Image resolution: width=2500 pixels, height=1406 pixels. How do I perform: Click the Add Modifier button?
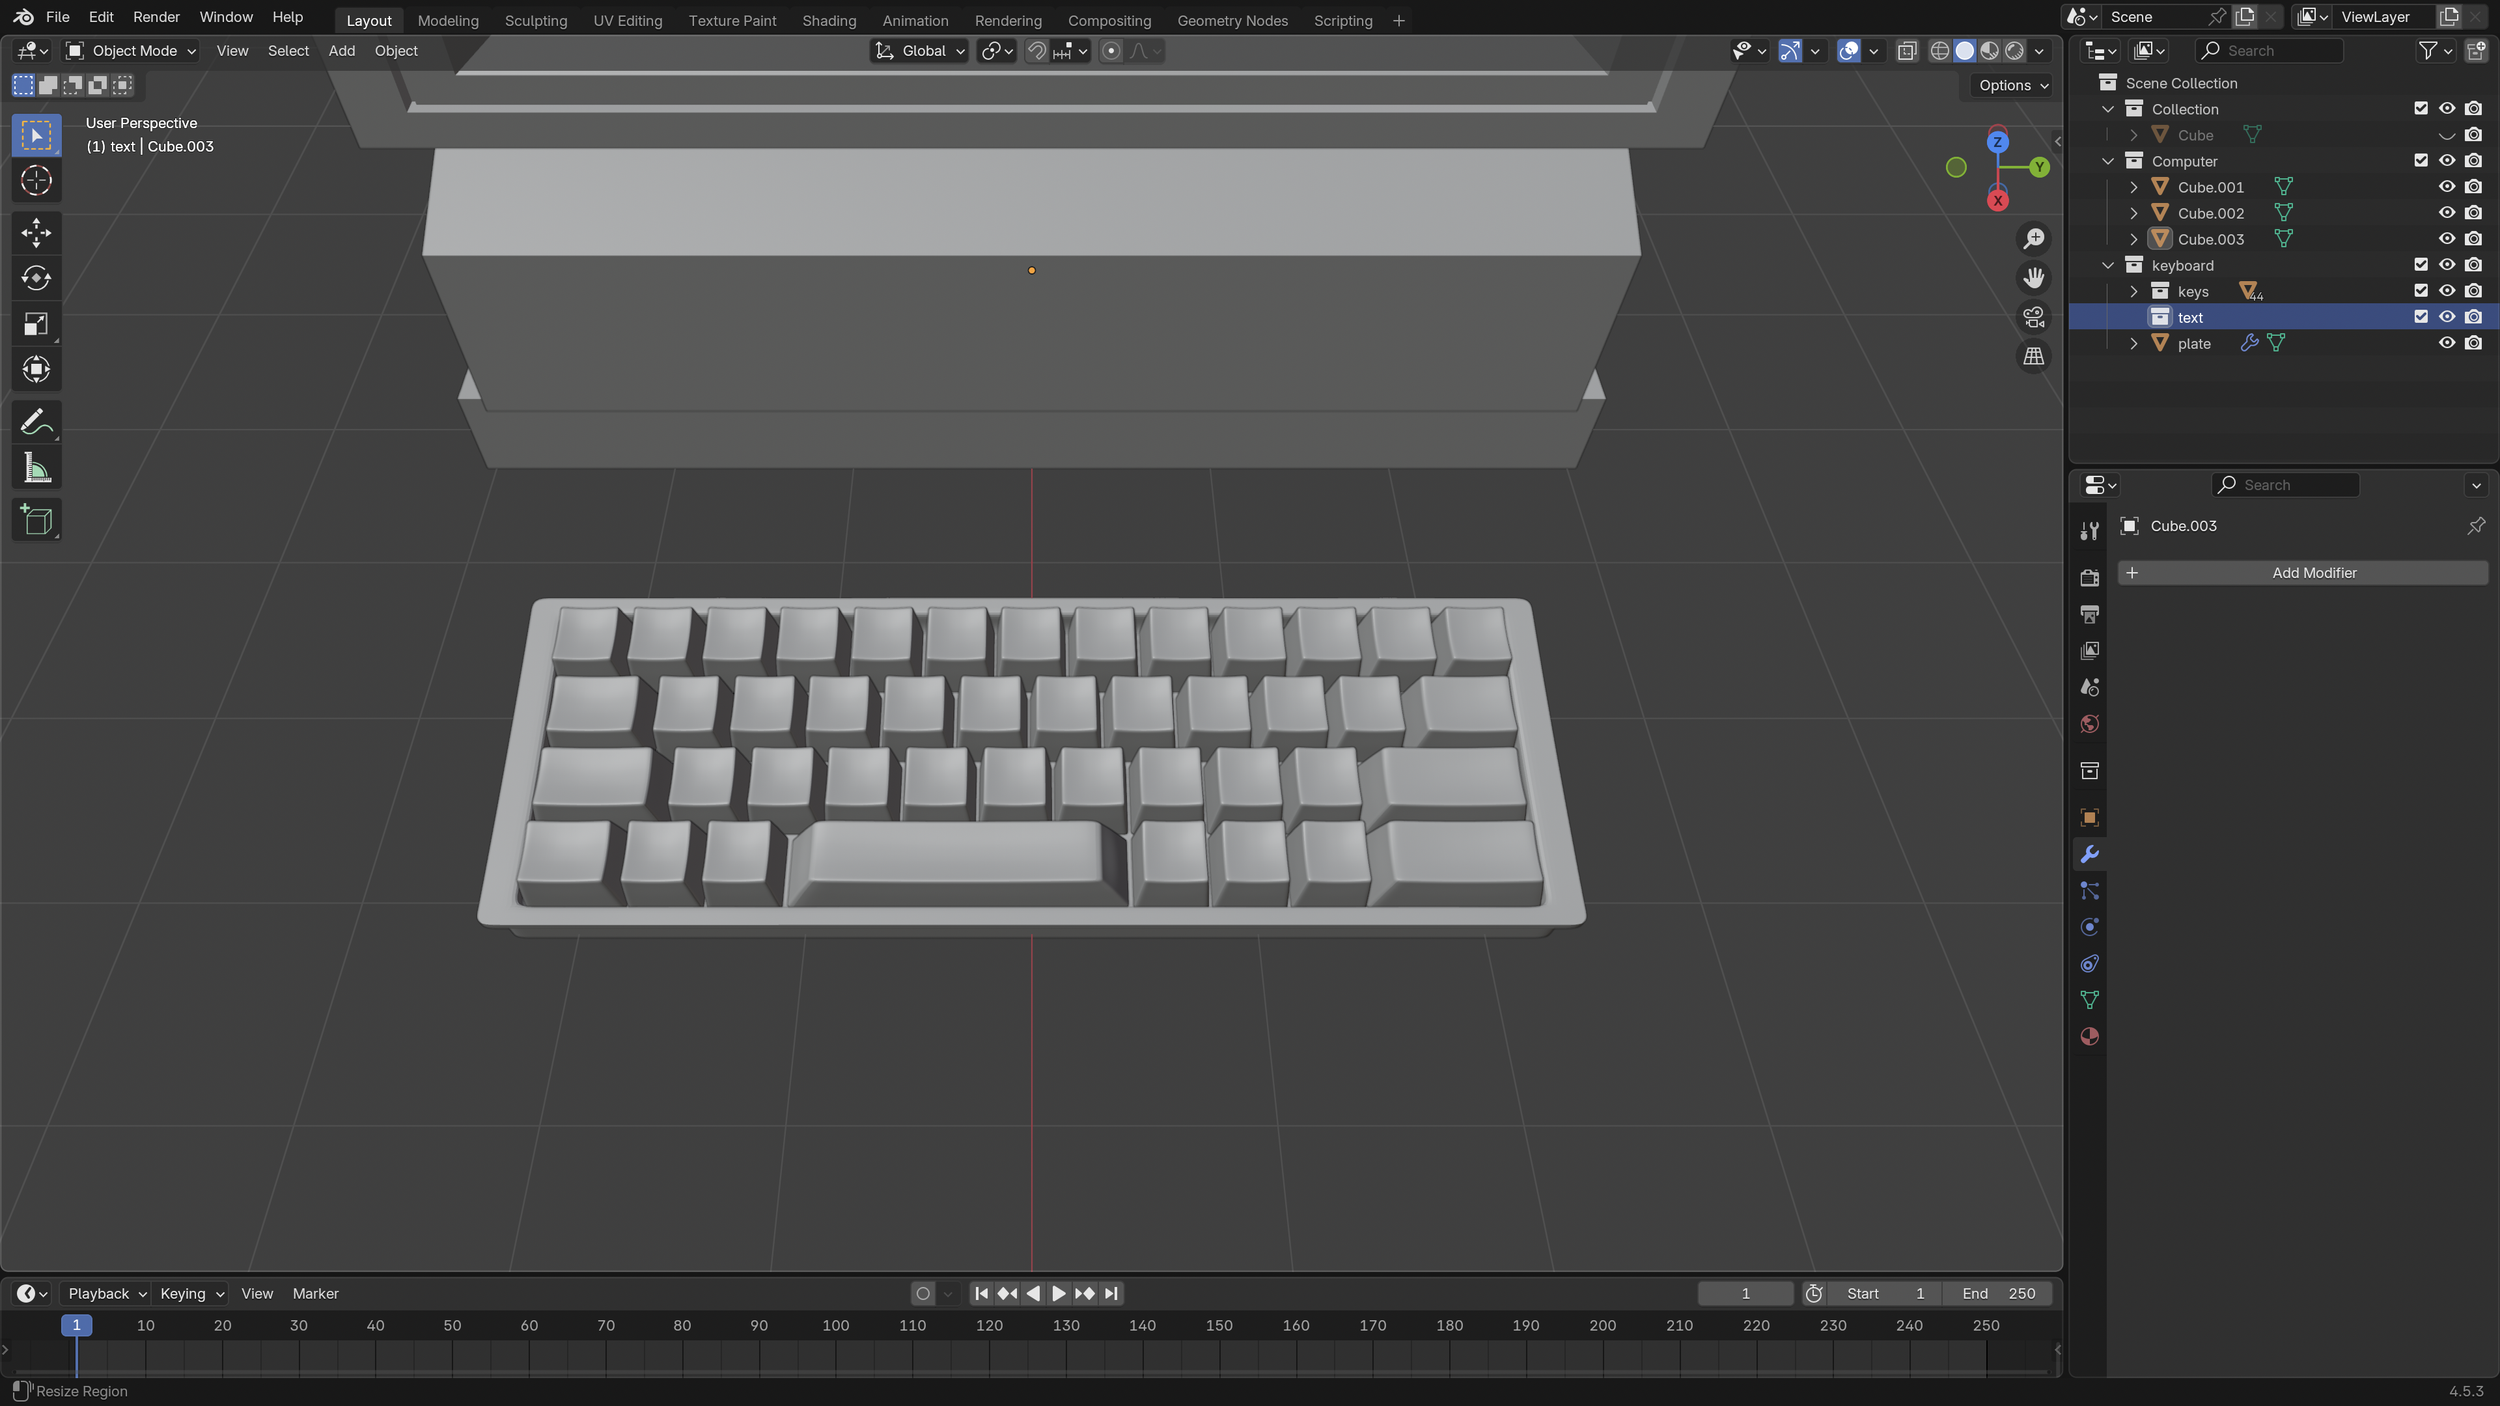pyautogui.click(x=2302, y=573)
